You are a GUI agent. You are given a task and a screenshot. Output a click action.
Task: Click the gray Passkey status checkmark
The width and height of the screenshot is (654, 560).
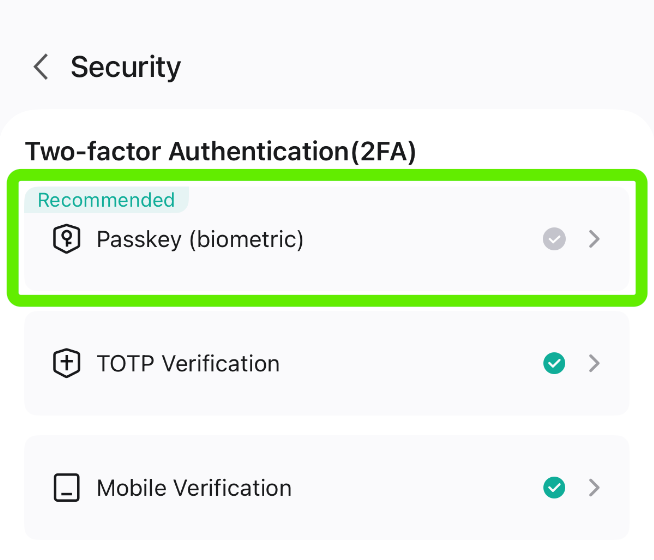pyautogui.click(x=554, y=239)
